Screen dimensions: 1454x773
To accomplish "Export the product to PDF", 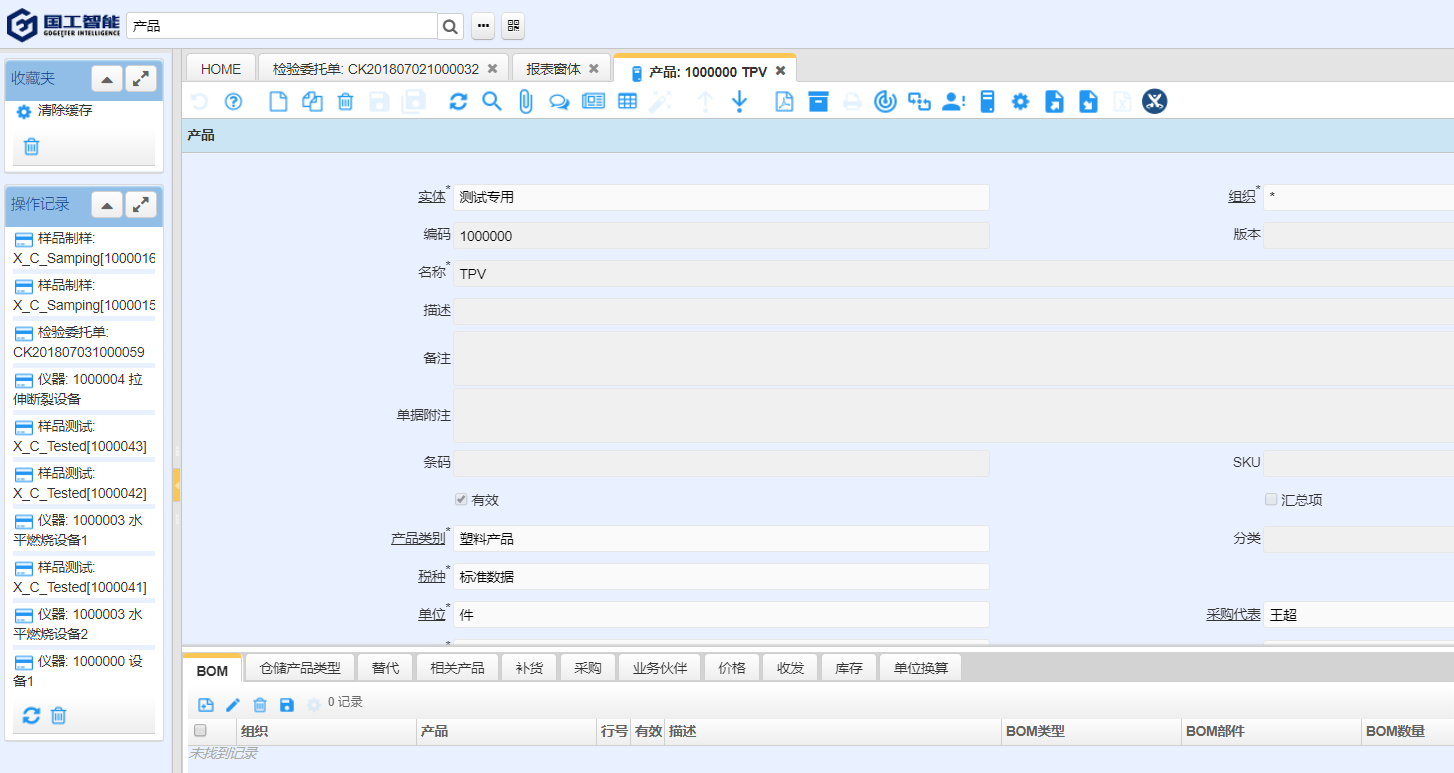I will point(784,101).
